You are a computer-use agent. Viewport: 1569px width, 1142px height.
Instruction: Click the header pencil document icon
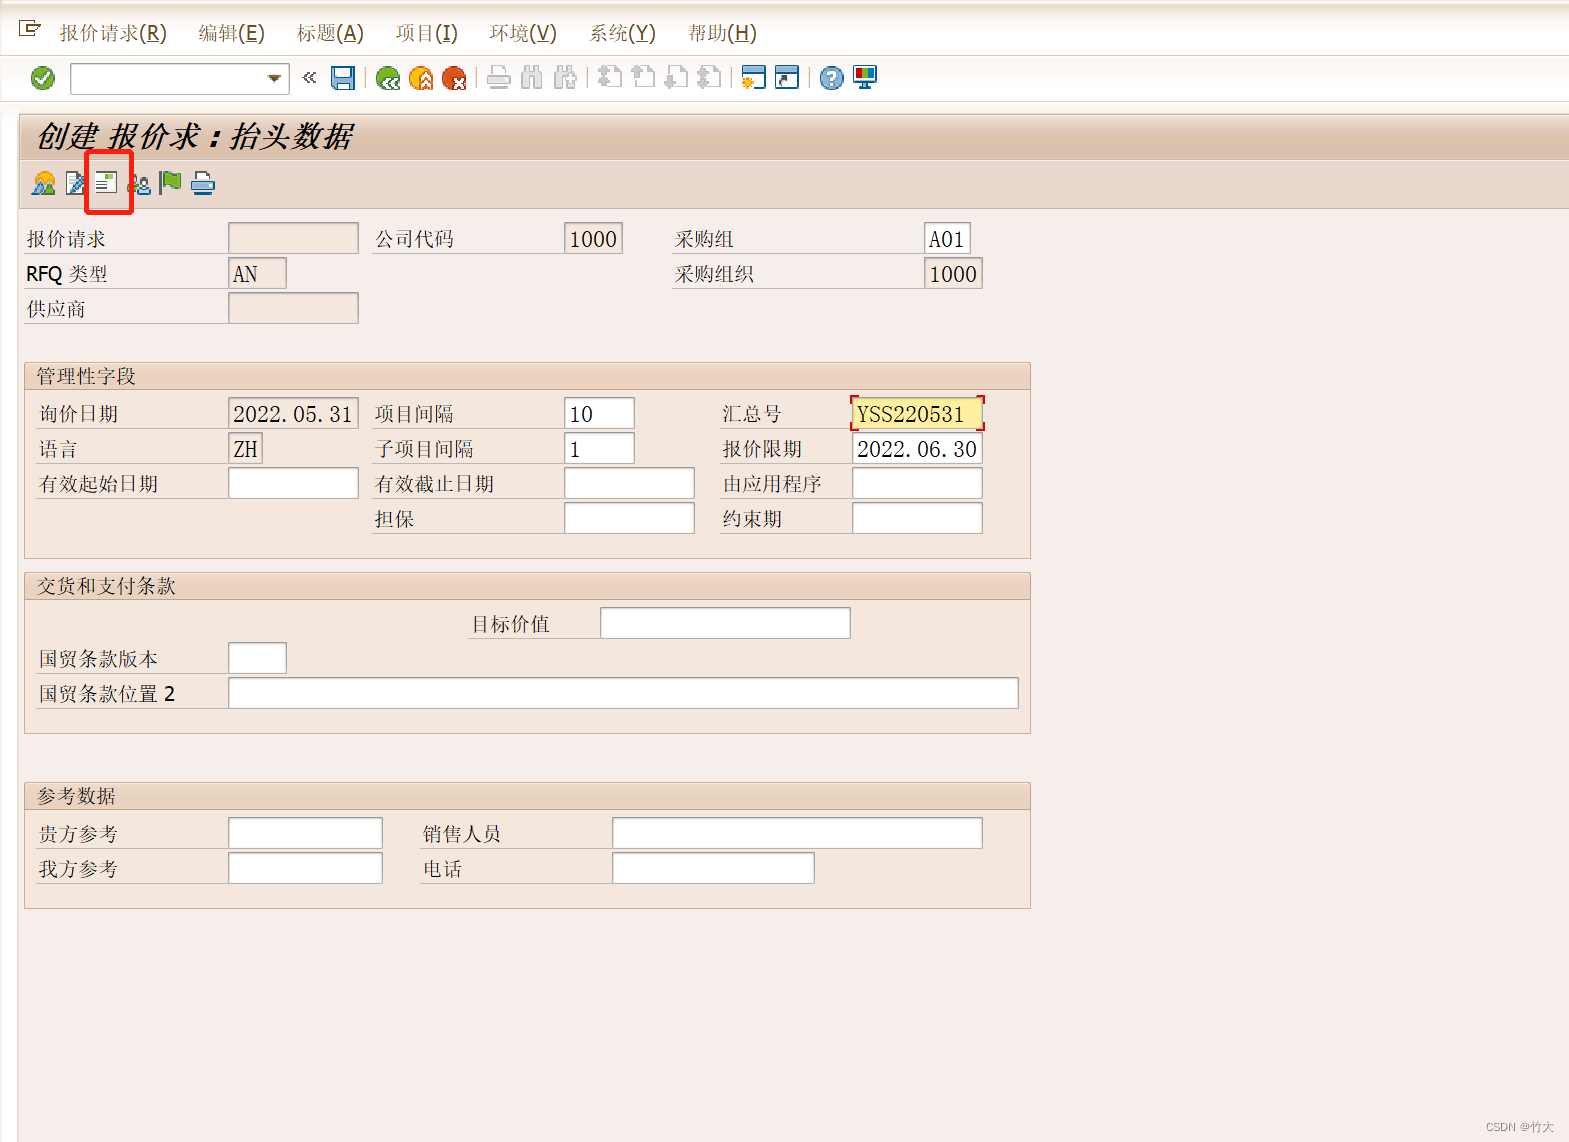click(x=76, y=183)
